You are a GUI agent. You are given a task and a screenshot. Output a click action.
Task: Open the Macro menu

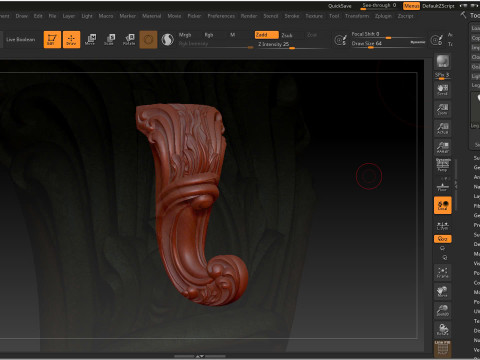point(106,16)
